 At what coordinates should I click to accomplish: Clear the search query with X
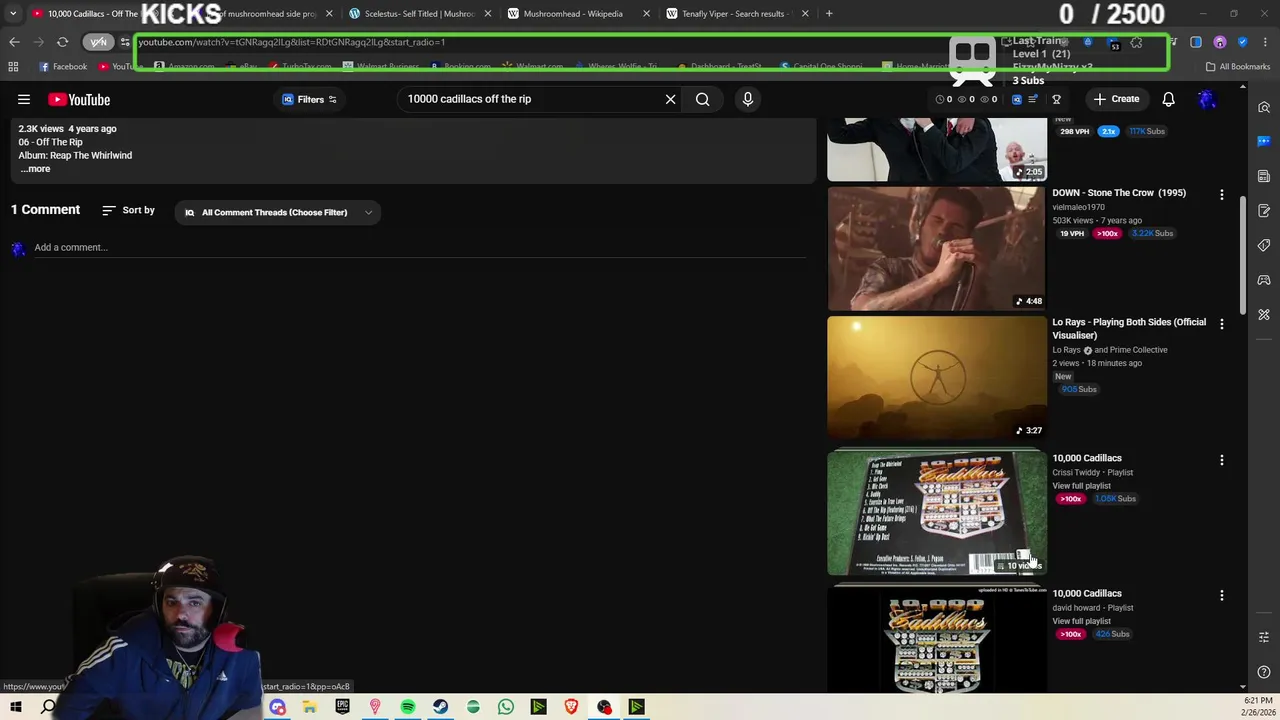pyautogui.click(x=670, y=99)
